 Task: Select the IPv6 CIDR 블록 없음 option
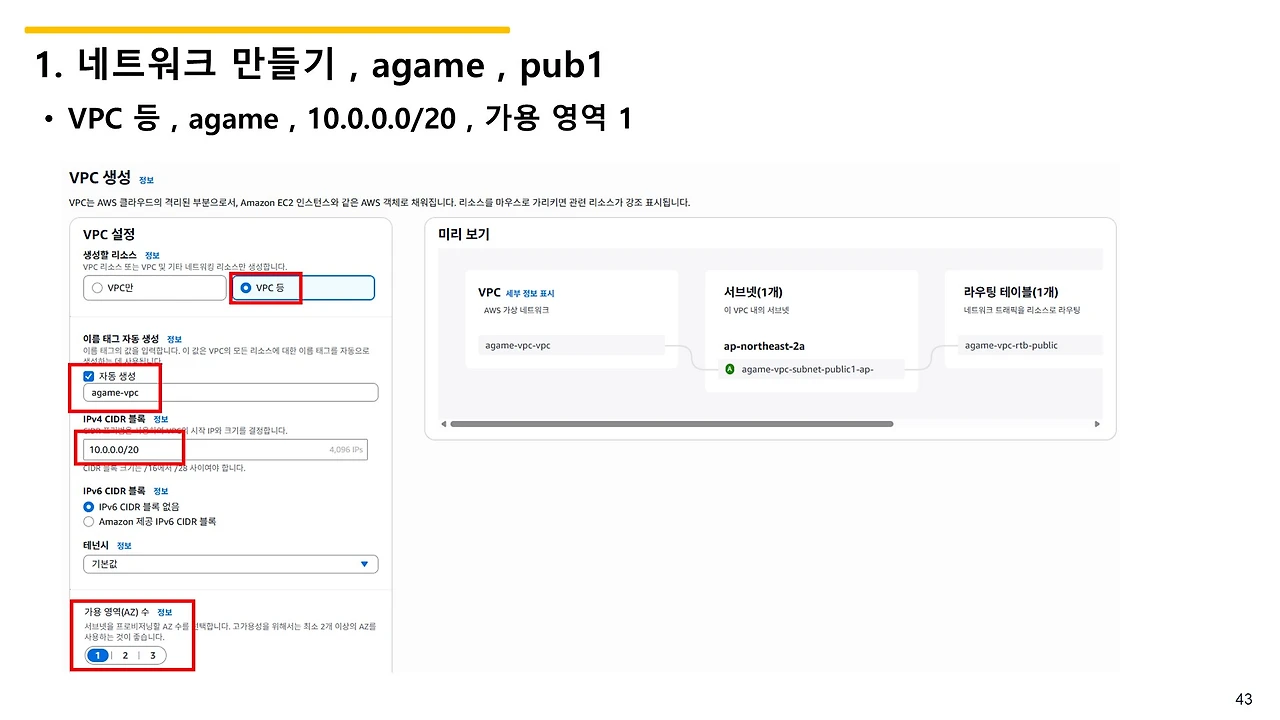89,507
